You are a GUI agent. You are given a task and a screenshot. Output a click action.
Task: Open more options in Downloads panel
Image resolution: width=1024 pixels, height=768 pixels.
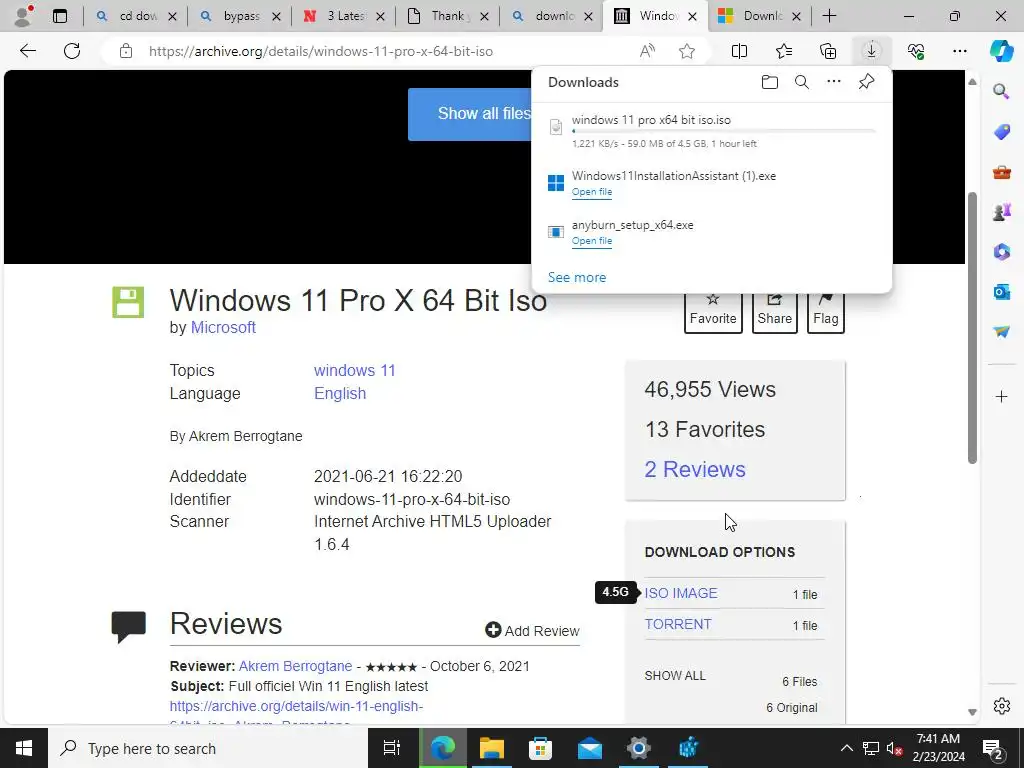[834, 82]
